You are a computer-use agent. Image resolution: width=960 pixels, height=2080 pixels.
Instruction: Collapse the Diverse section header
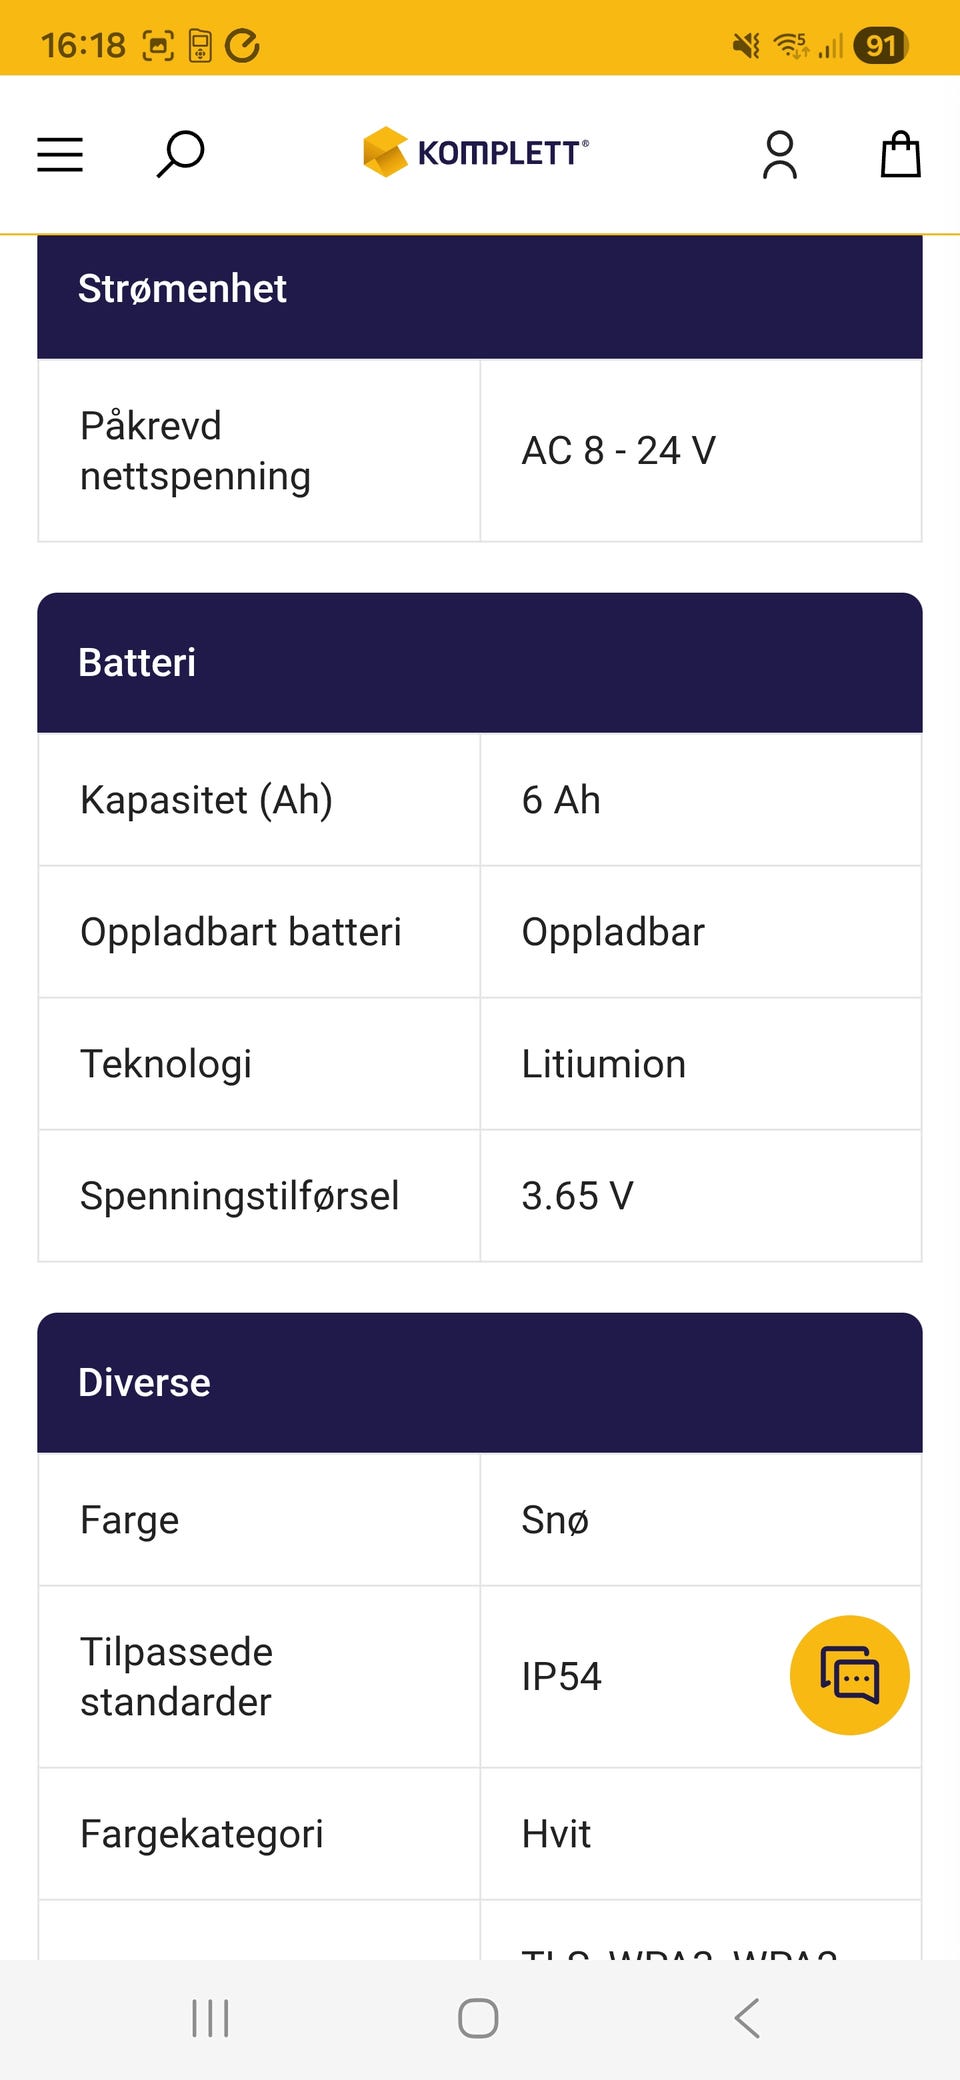pos(480,1383)
